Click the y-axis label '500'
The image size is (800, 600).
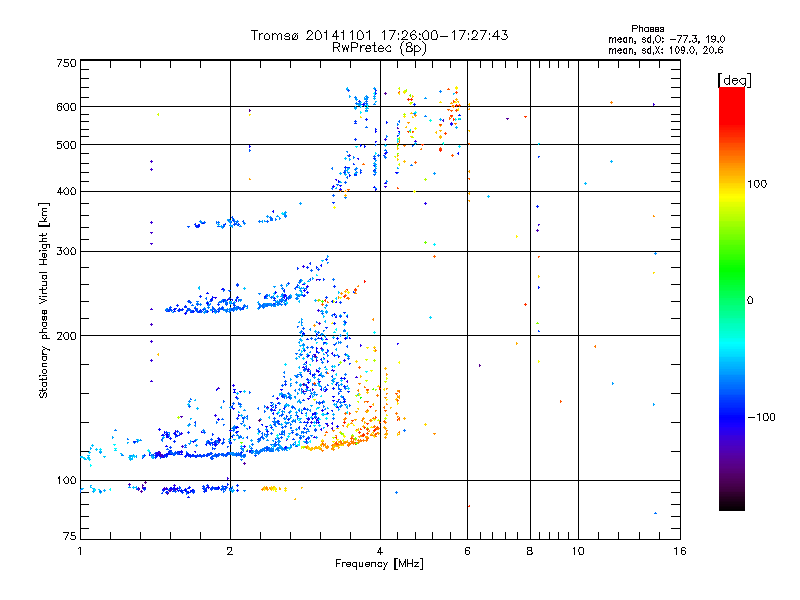click(66, 145)
